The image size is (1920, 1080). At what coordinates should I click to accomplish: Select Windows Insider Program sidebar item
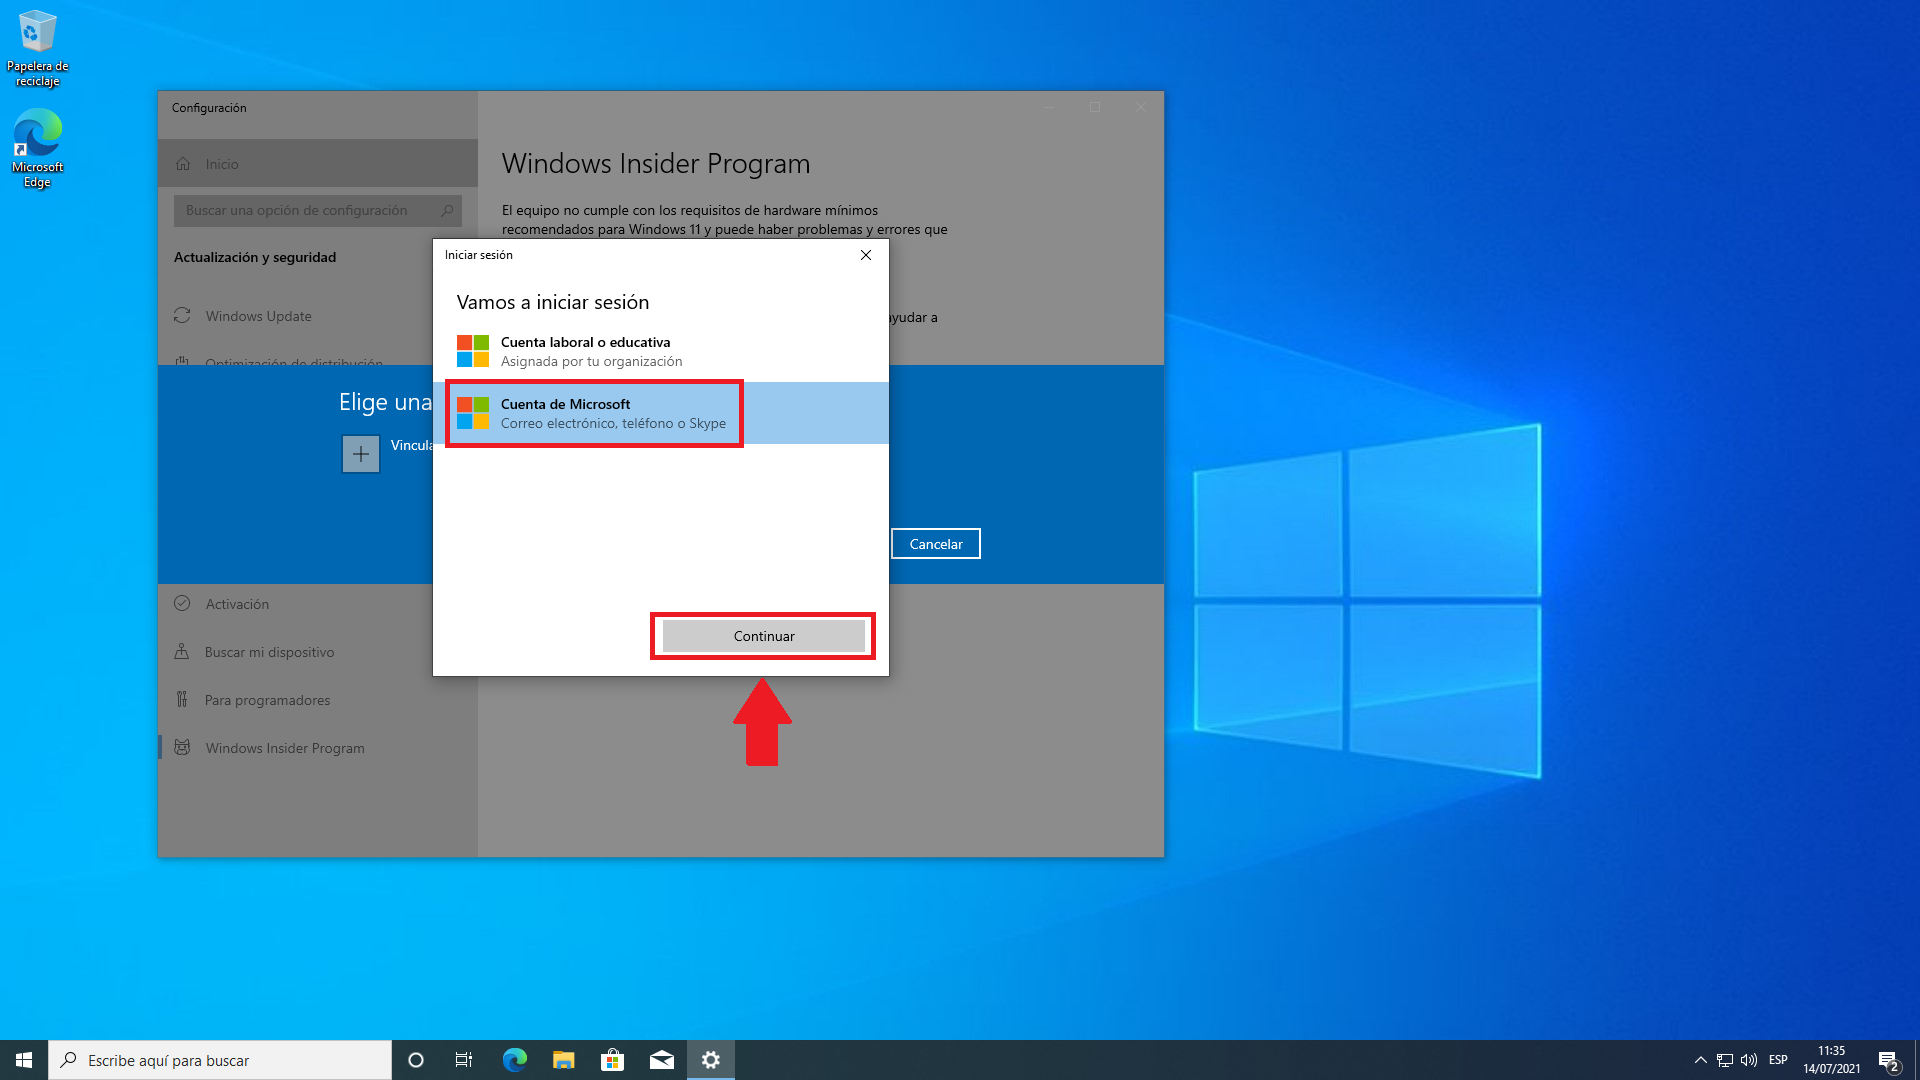(285, 748)
